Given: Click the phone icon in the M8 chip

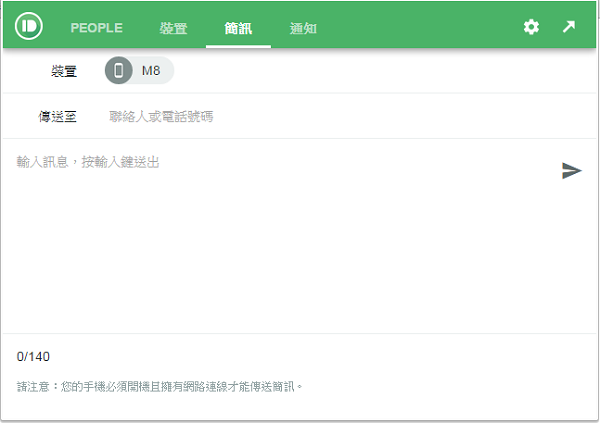Looking at the screenshot, I should [x=119, y=71].
